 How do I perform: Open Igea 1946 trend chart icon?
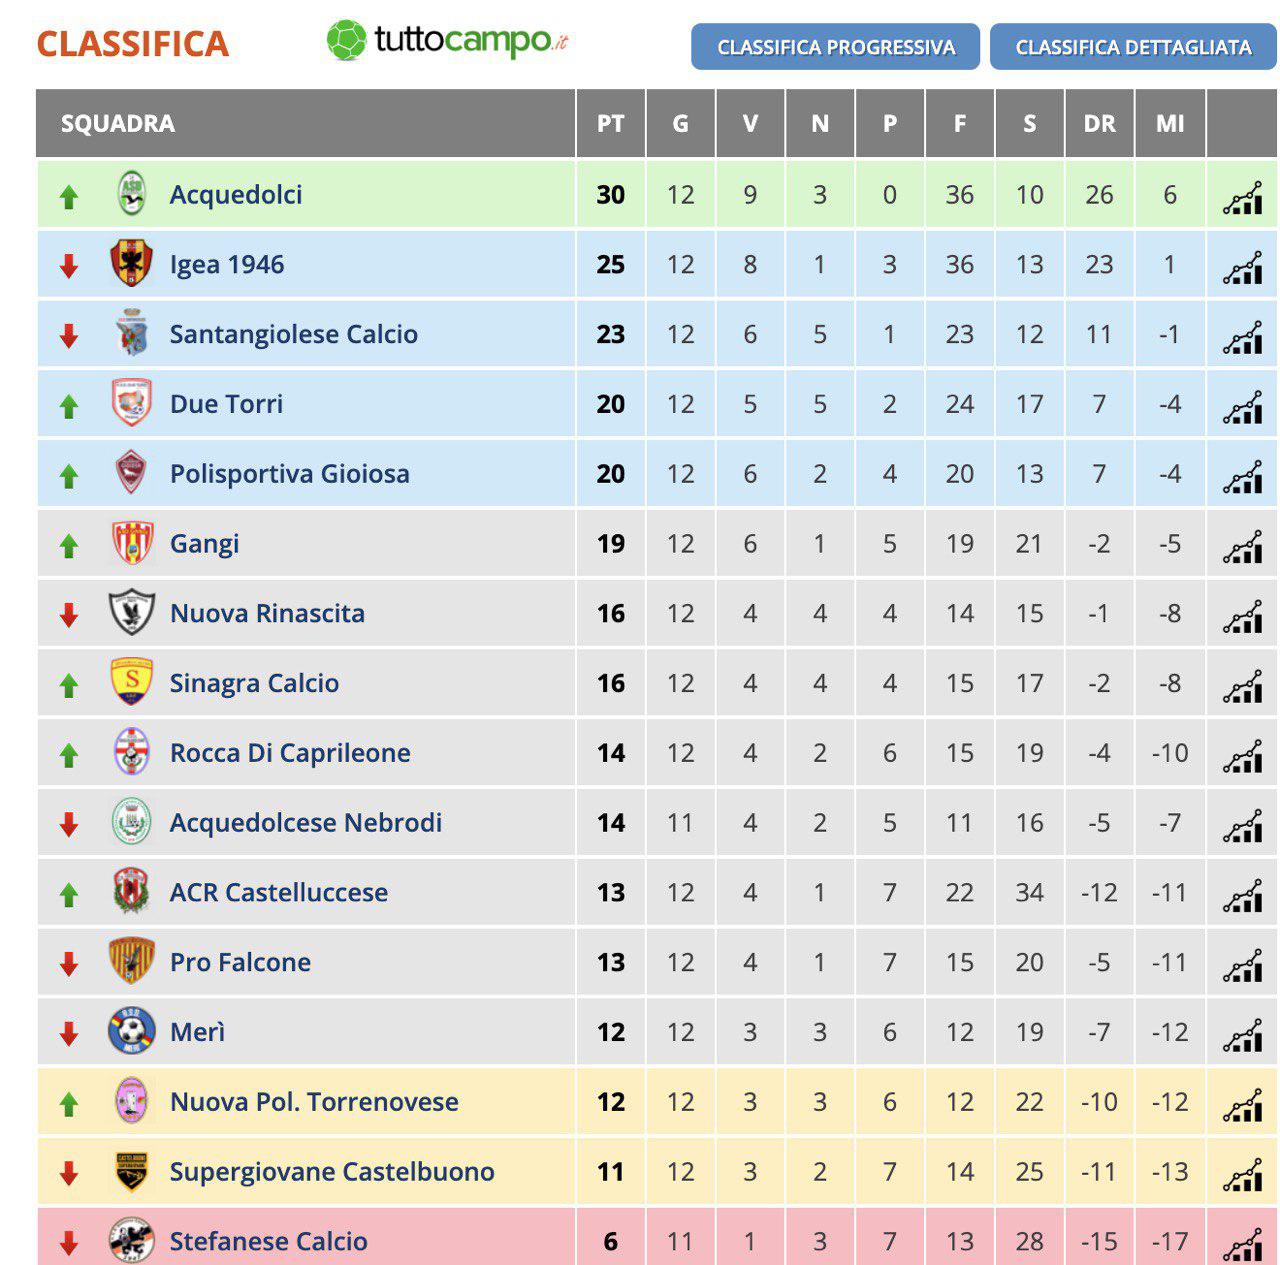pos(1242,267)
